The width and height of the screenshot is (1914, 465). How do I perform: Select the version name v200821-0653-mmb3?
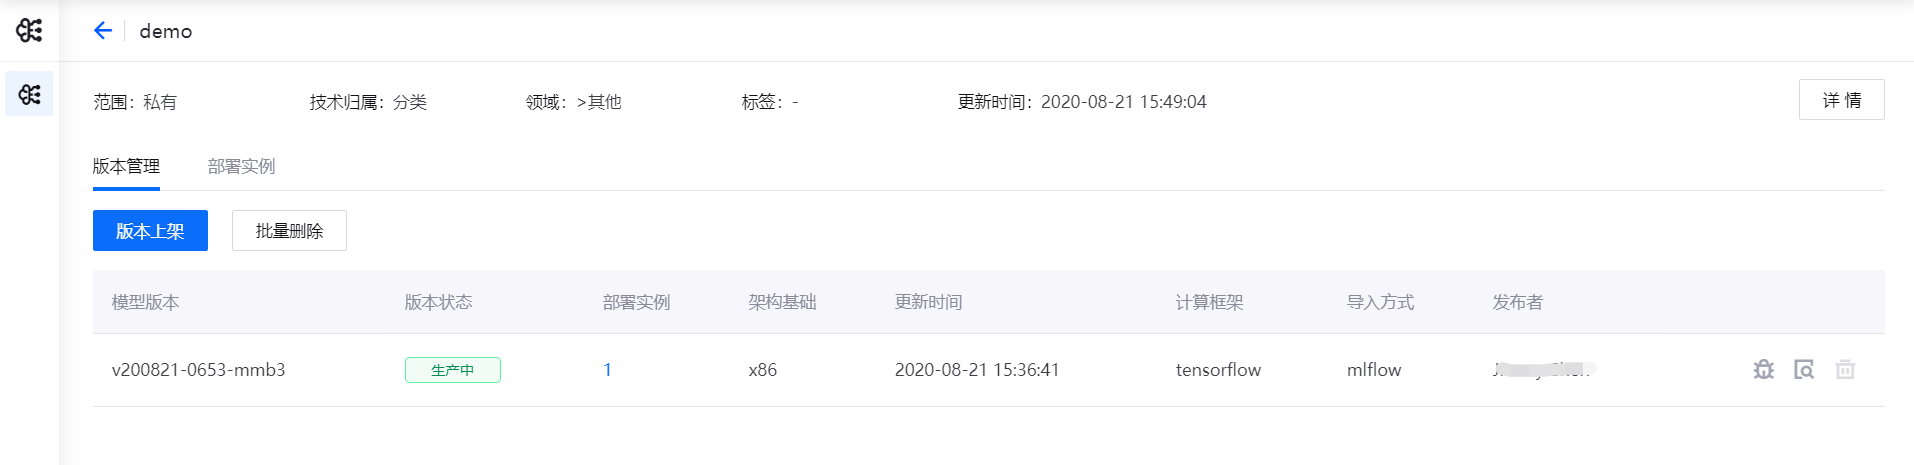click(198, 370)
